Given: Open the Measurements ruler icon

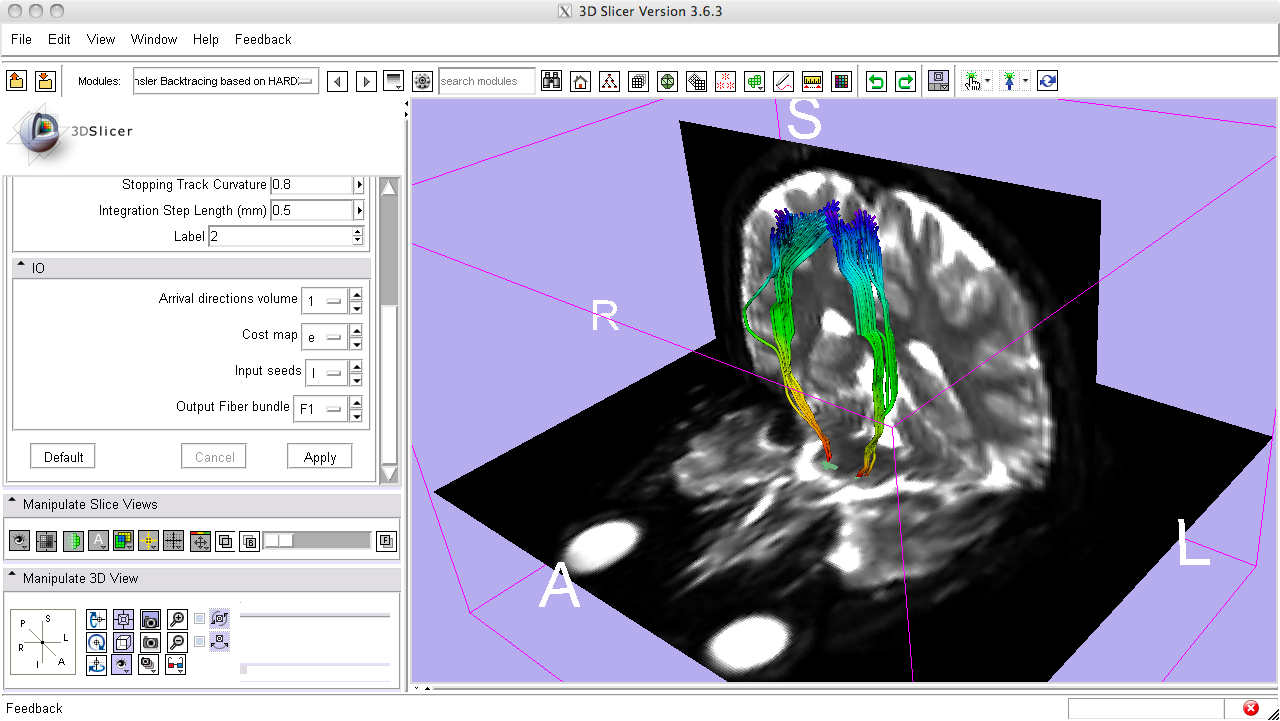Looking at the screenshot, I should coord(812,81).
